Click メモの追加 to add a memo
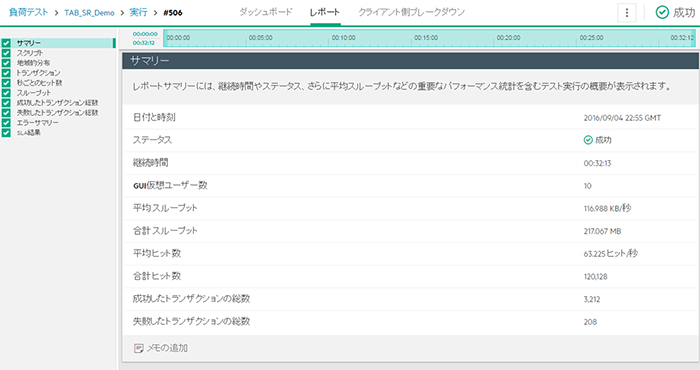 point(167,348)
